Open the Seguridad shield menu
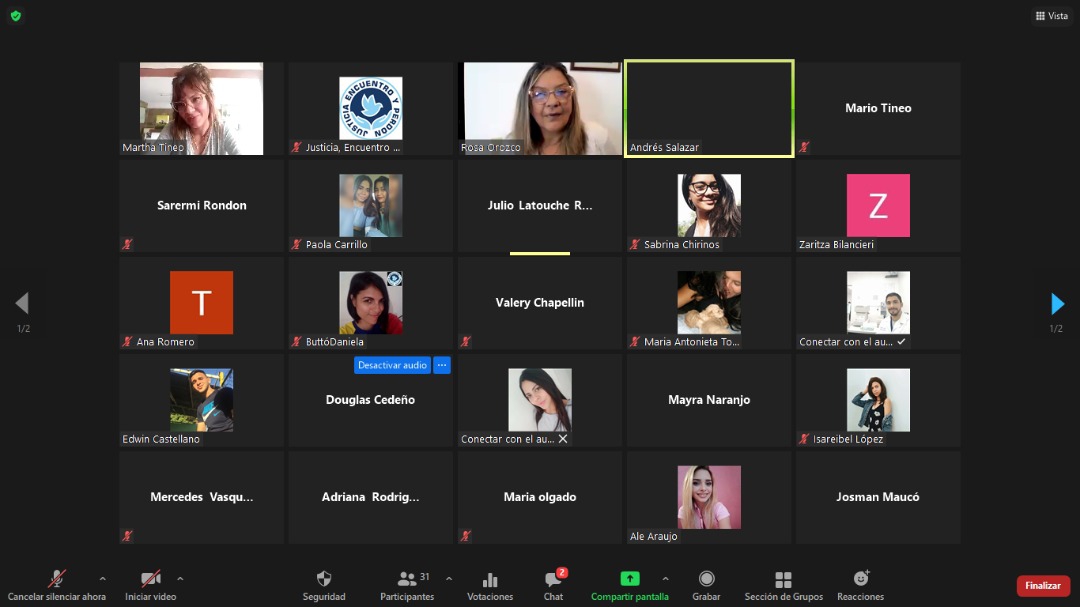 click(324, 586)
